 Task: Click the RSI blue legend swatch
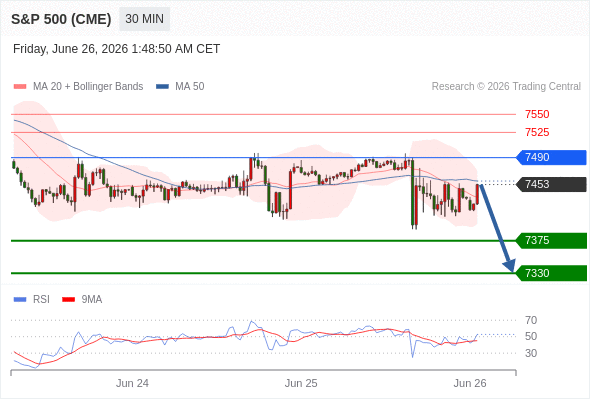tap(20, 300)
